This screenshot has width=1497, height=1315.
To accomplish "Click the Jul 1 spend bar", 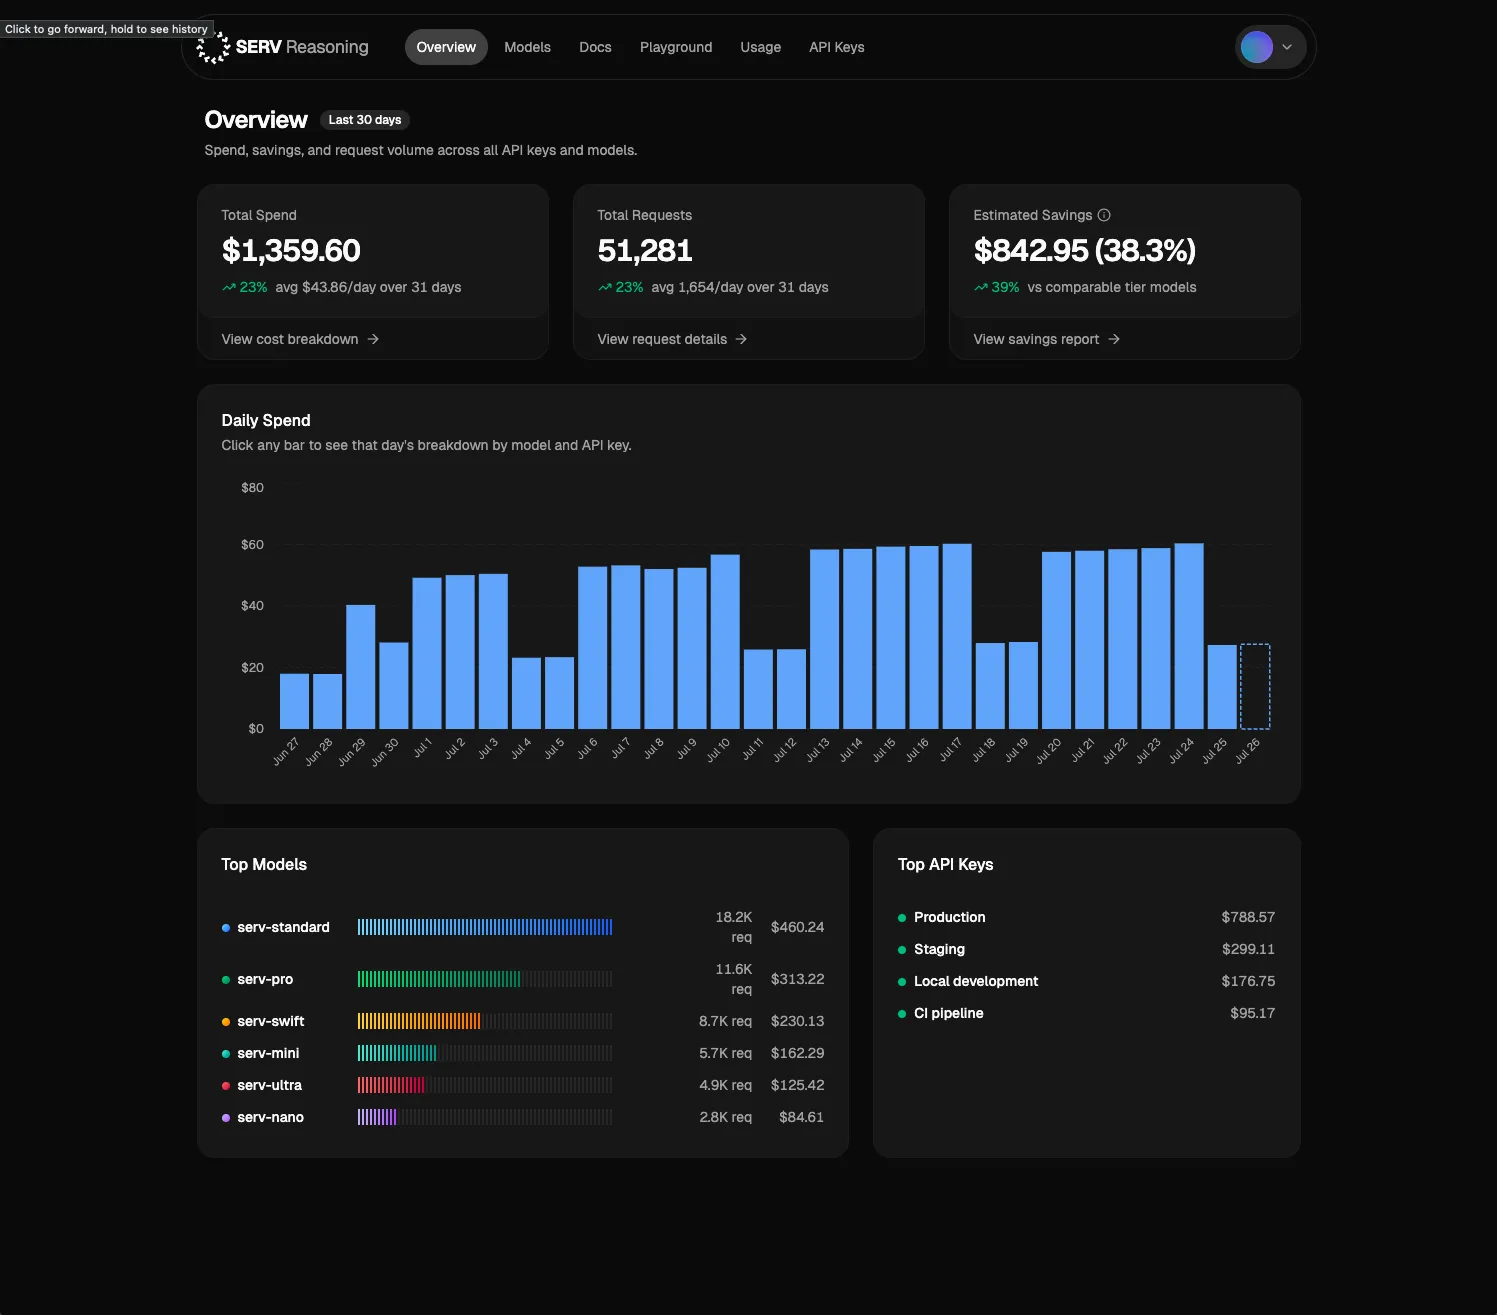I will pos(427,653).
